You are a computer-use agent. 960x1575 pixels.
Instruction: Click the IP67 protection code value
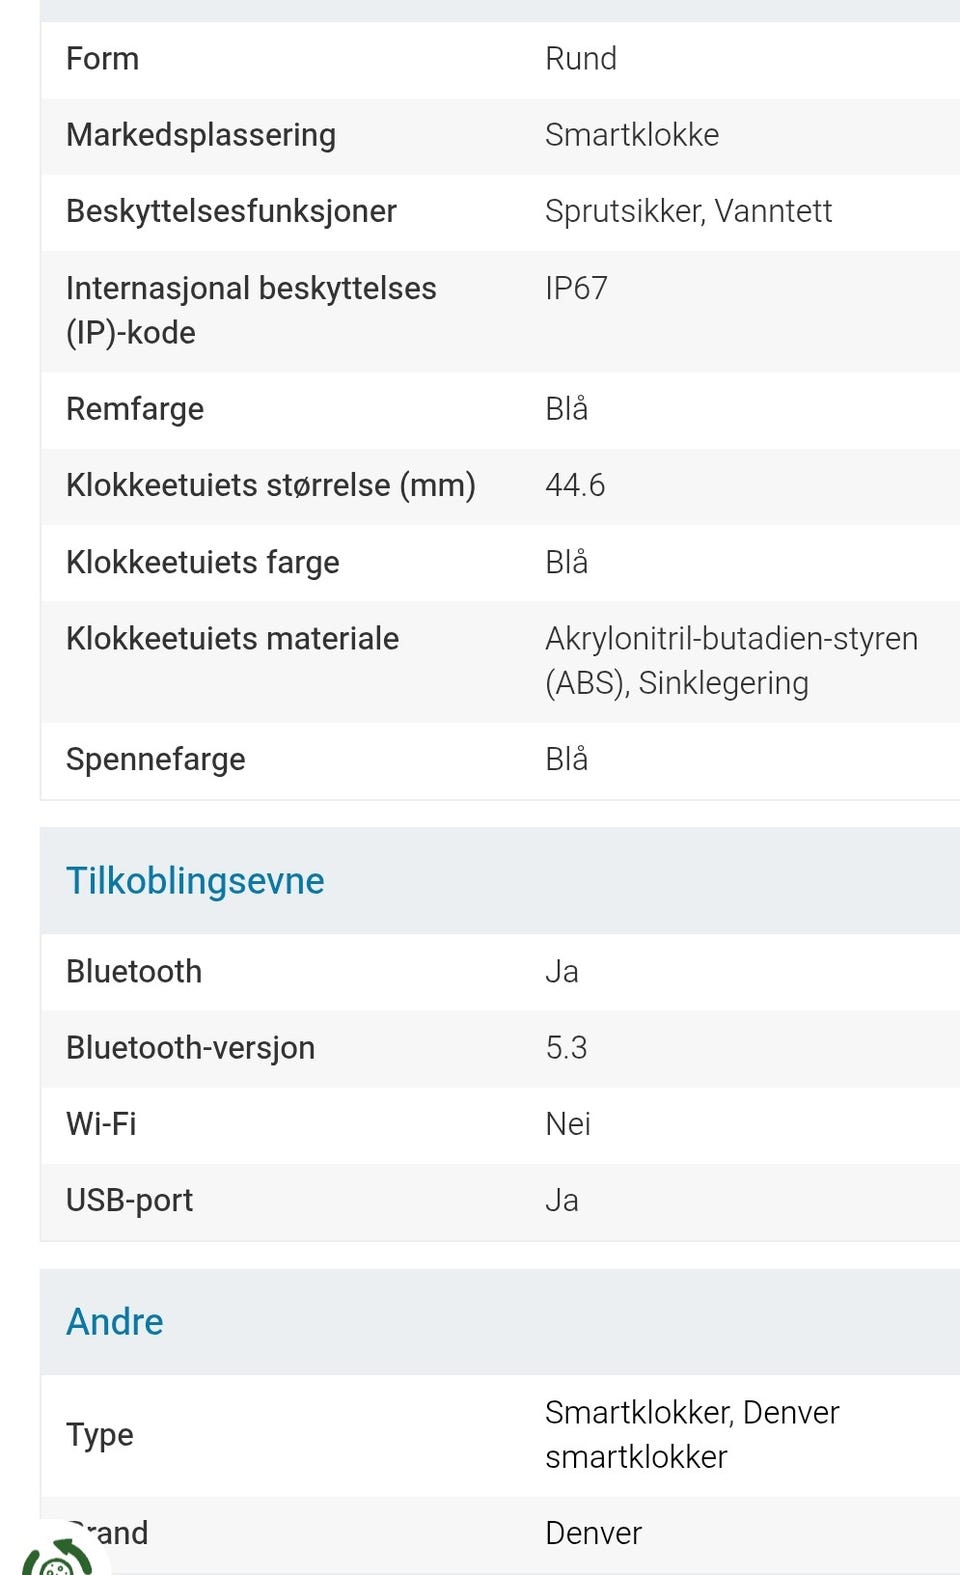click(576, 289)
